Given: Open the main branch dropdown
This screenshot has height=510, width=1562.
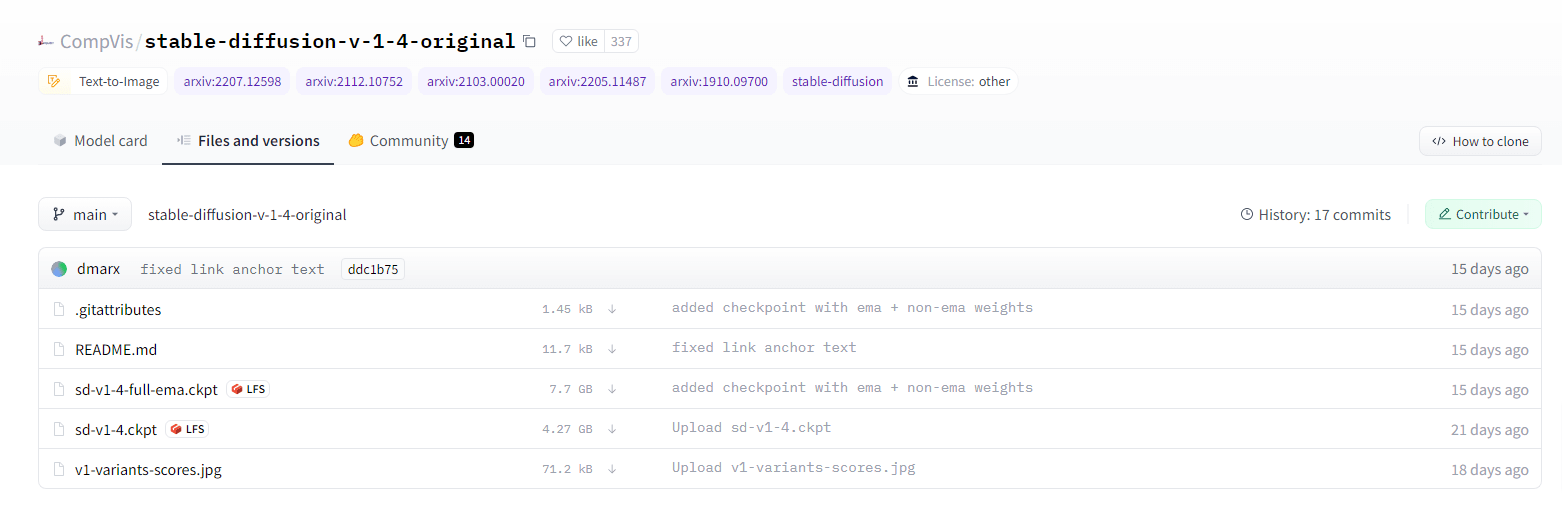Looking at the screenshot, I should (85, 214).
